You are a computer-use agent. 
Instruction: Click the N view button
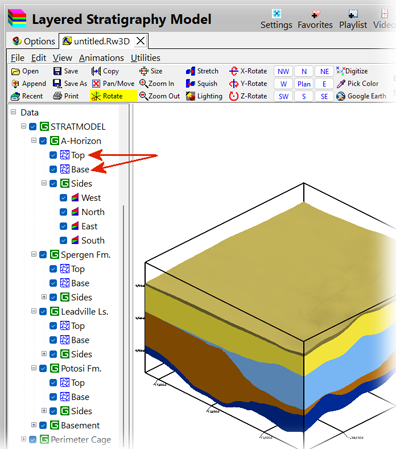(304, 71)
